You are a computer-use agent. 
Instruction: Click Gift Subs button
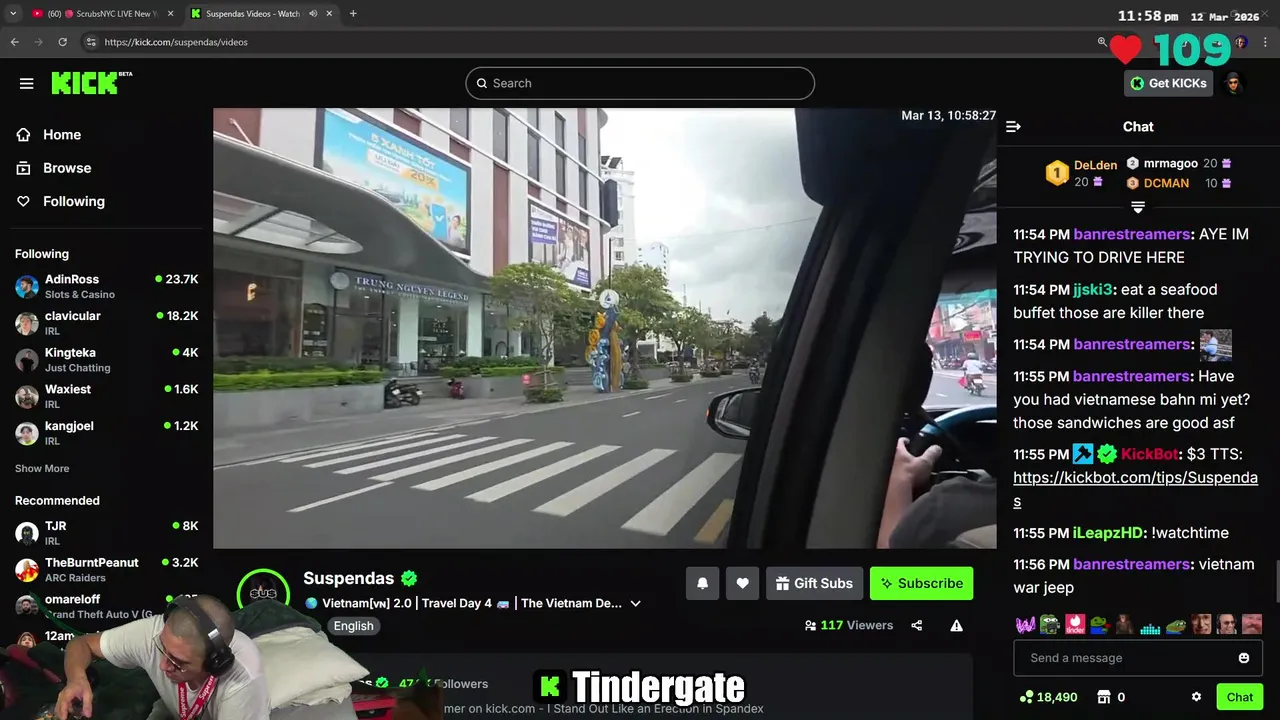tap(813, 583)
